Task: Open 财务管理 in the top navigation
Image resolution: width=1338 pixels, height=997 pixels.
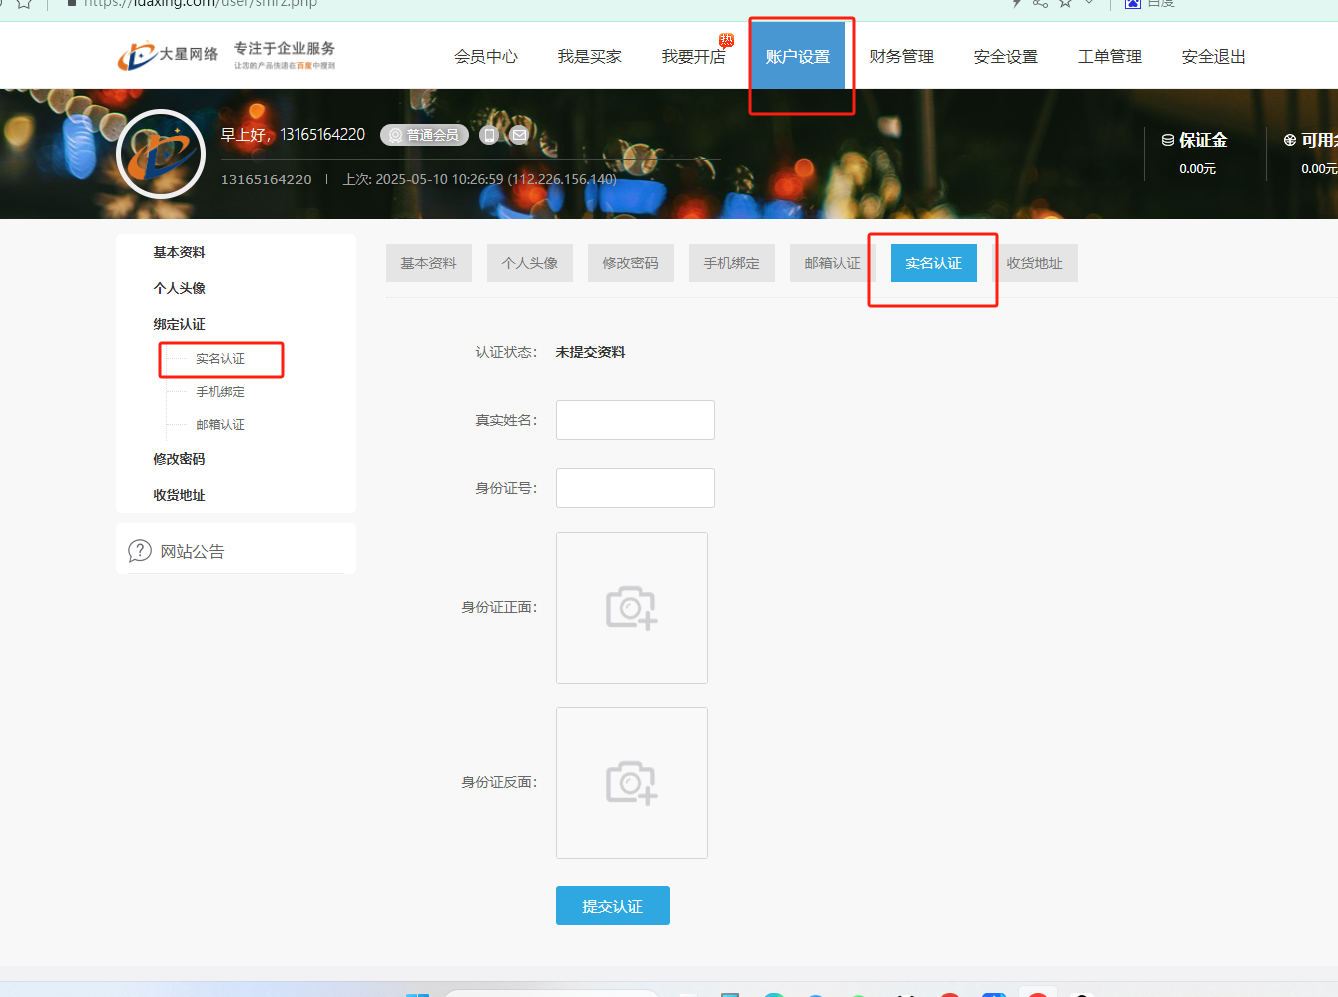Action: (x=901, y=57)
